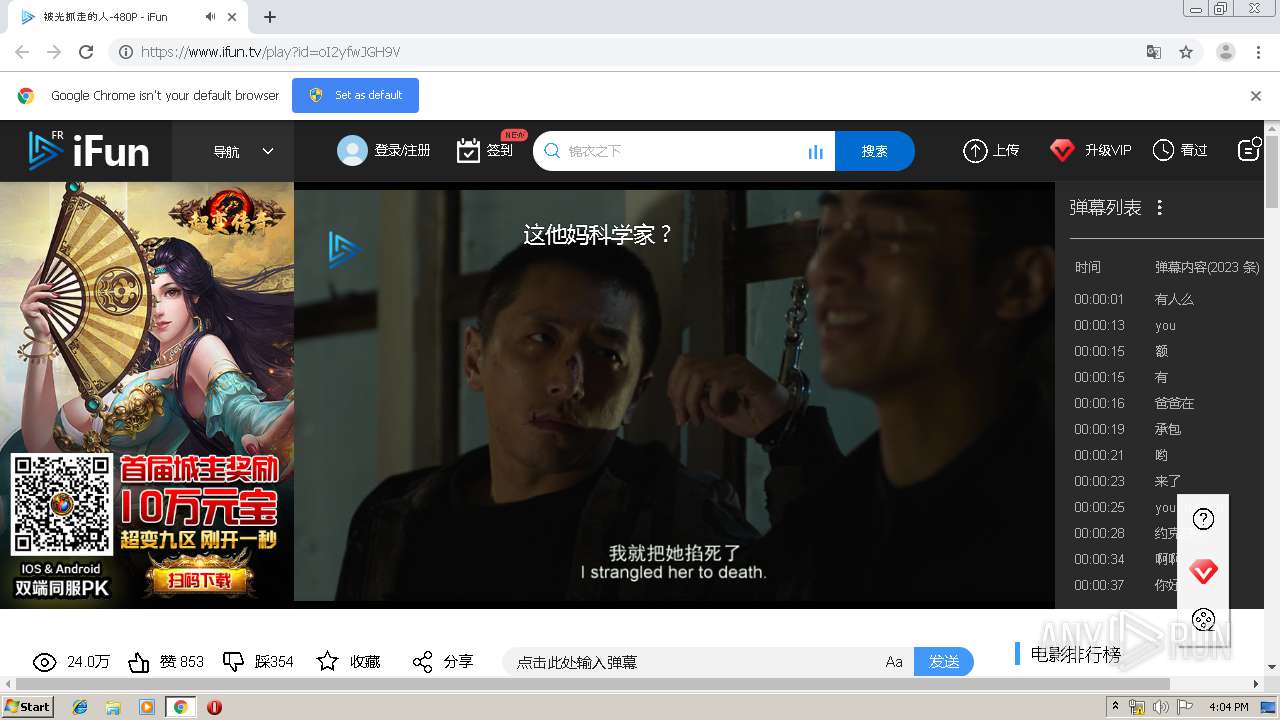Image resolution: width=1280 pixels, height=720 pixels.
Task: Click the video player area
Action: (x=674, y=395)
